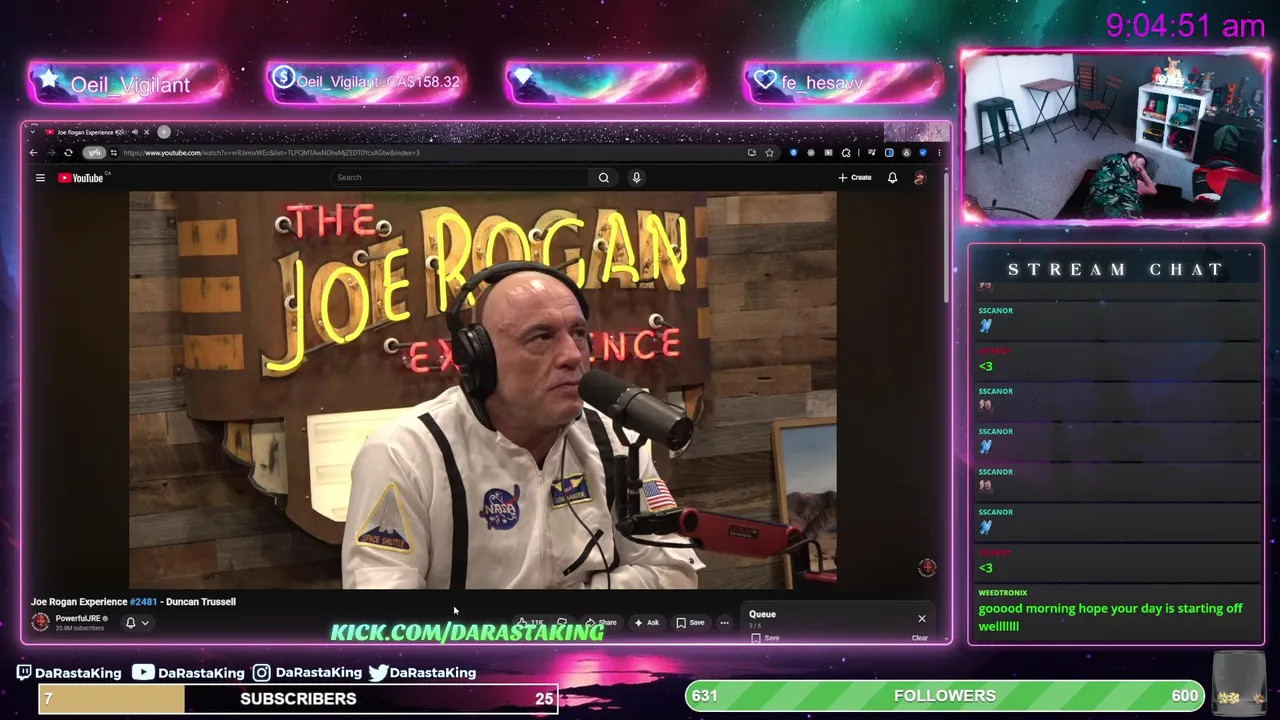Open the YouTube notifications bell in the header
1280x720 pixels.
[x=892, y=178]
